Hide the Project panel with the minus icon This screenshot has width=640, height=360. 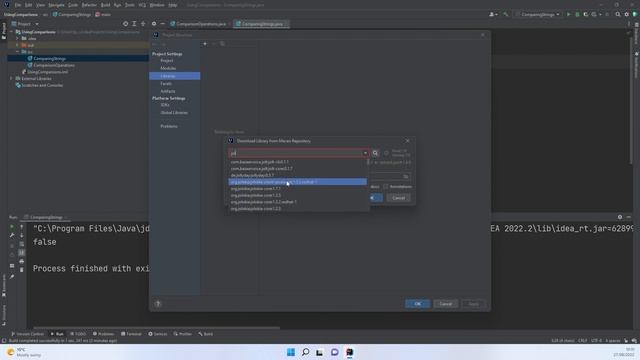(162, 24)
